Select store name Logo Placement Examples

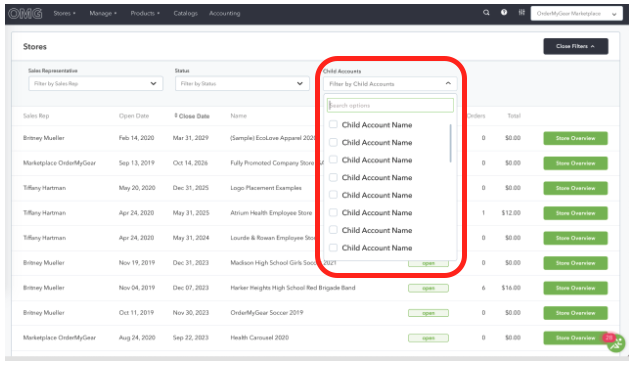point(266,188)
